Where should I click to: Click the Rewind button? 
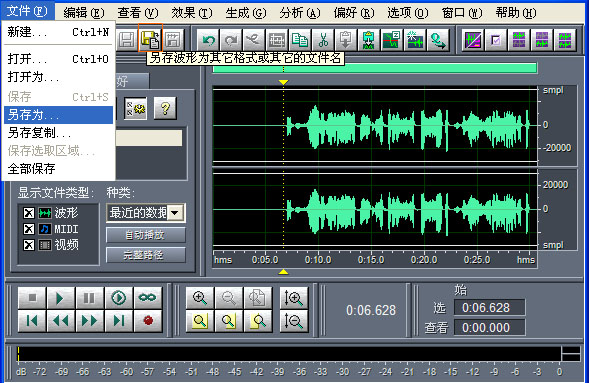point(61,321)
